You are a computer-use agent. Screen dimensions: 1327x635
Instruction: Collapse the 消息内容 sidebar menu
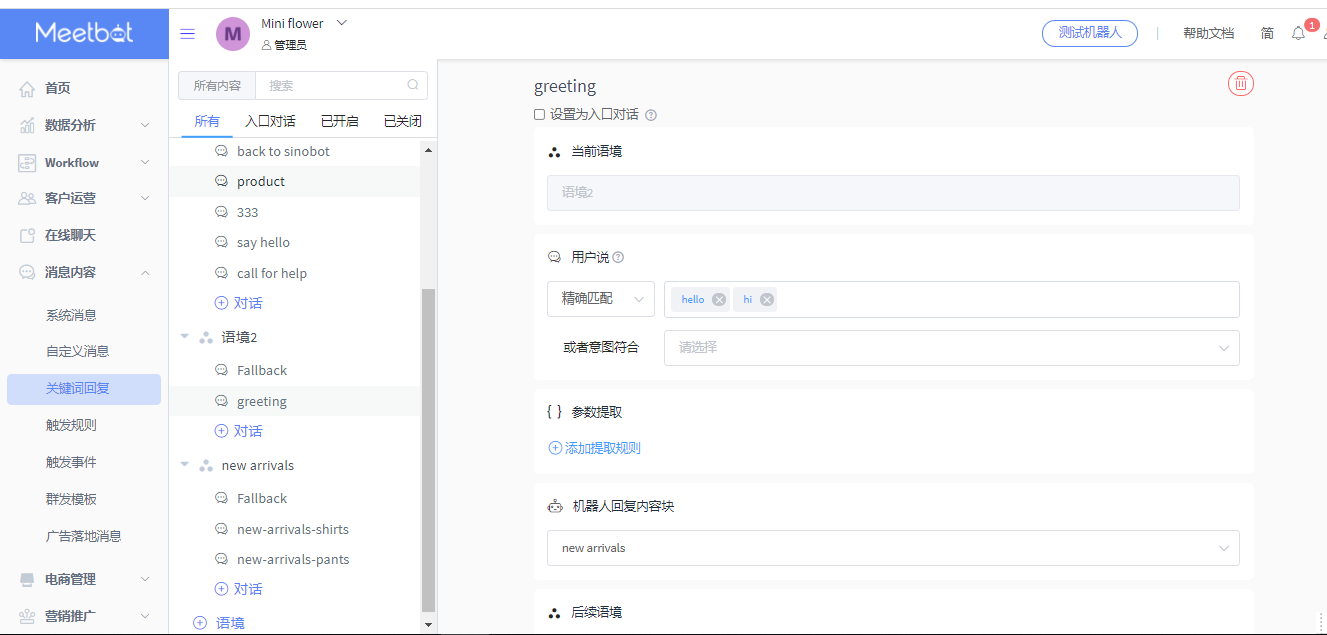[x=145, y=272]
